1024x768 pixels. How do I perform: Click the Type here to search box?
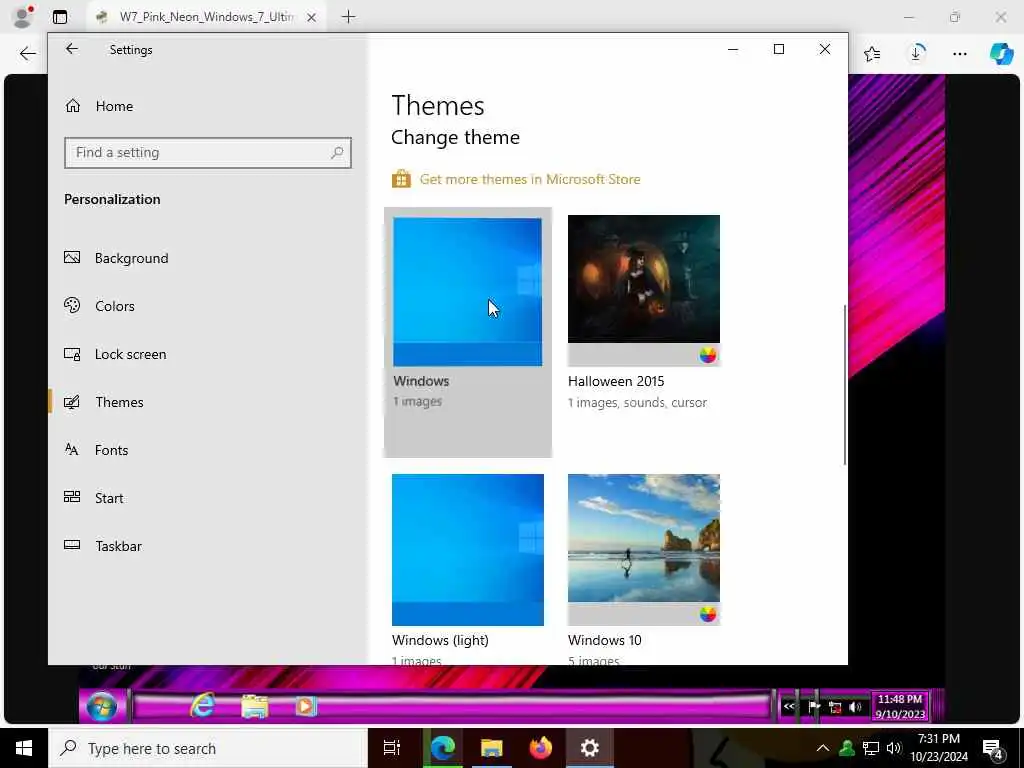[x=208, y=748]
